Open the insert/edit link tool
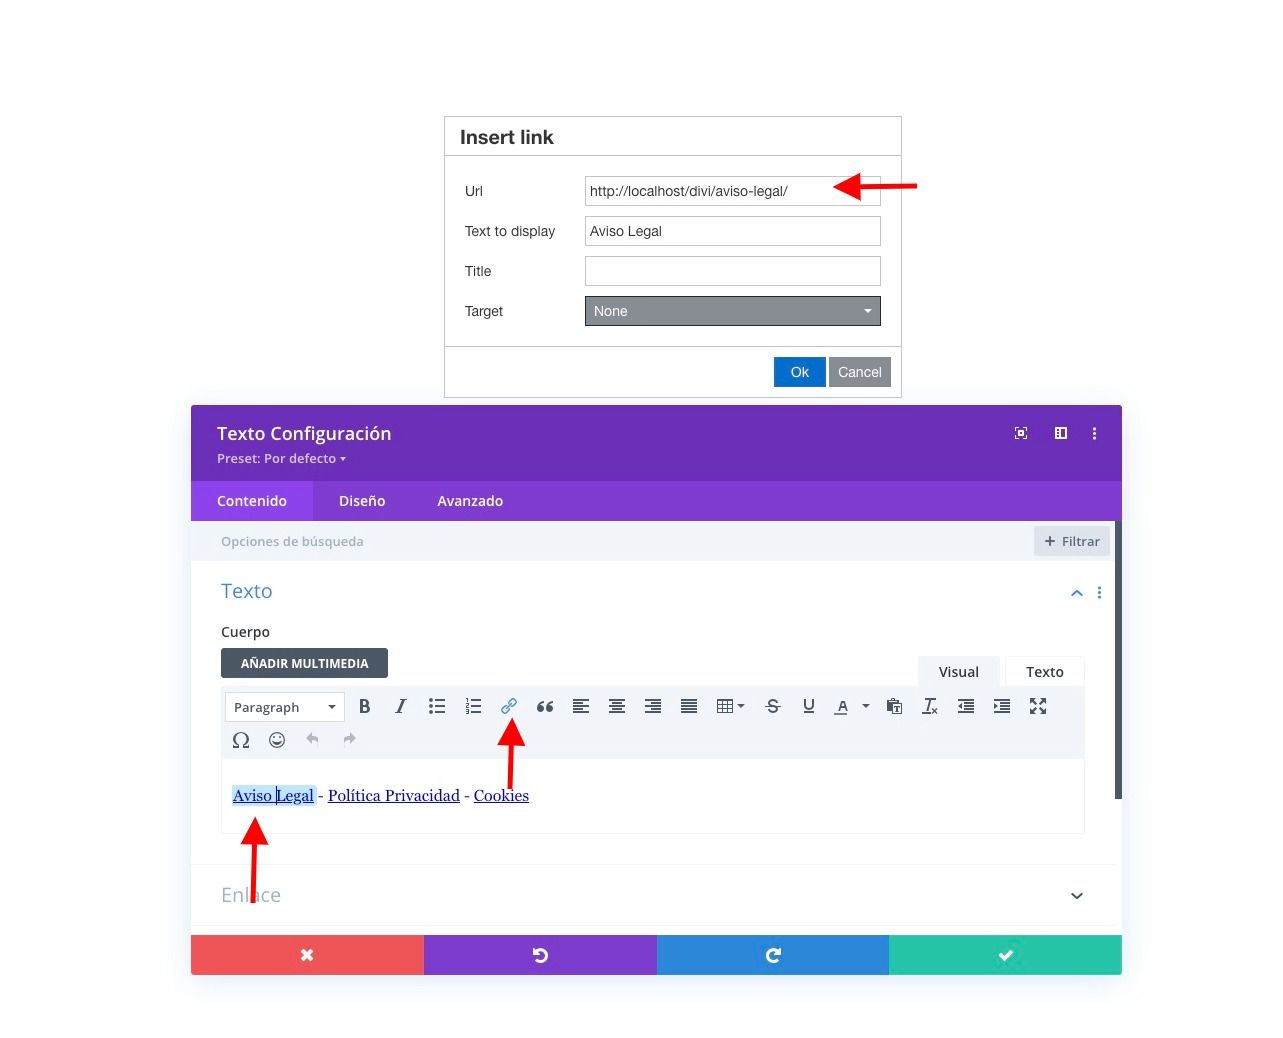Image resolution: width=1283 pixels, height=1038 pixels. tap(509, 706)
